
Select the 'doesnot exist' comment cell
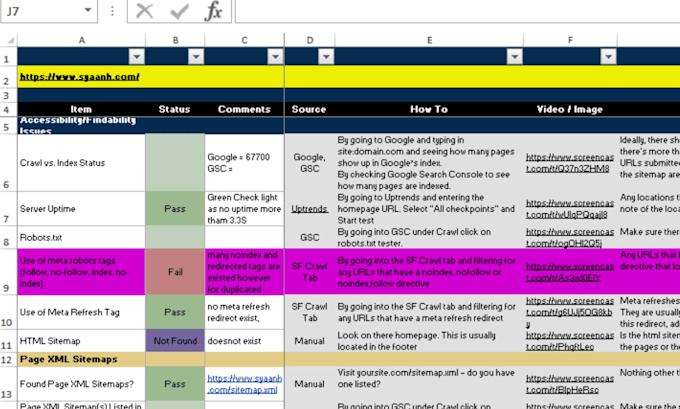pos(245,341)
